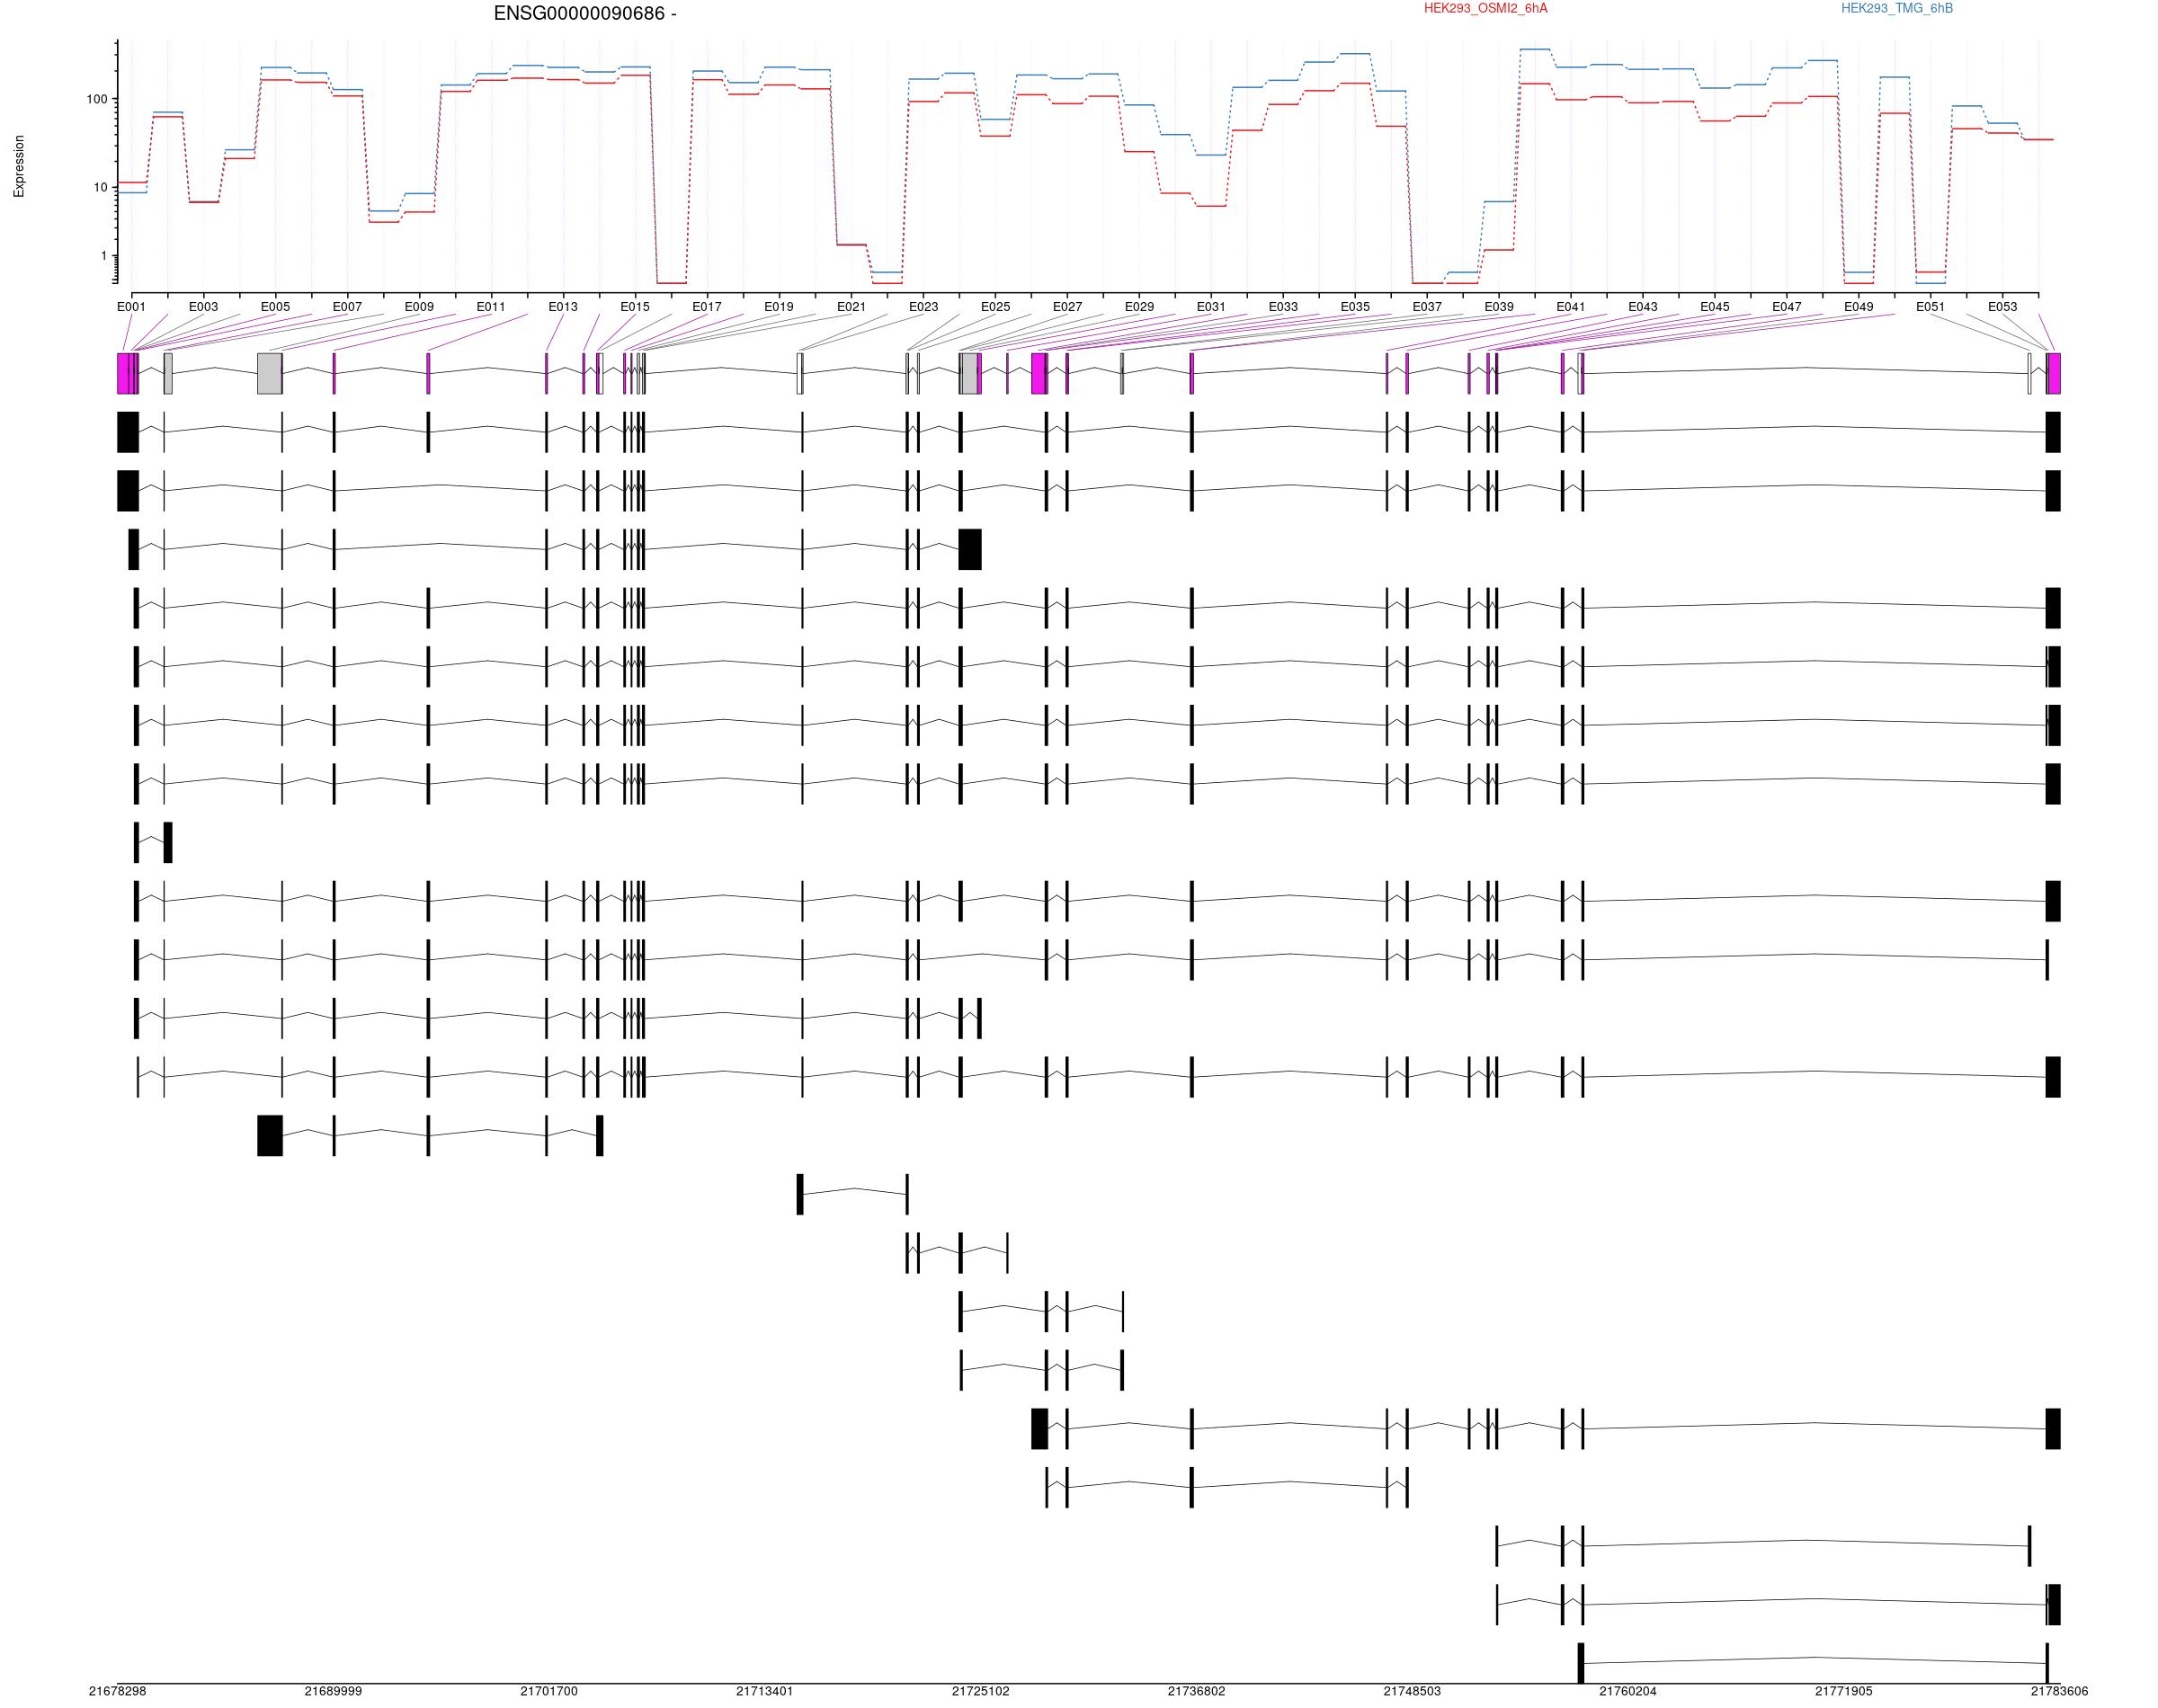Viewport: 2158px width, 1708px height.
Task: Select exon label E047
Action: (x=1787, y=307)
